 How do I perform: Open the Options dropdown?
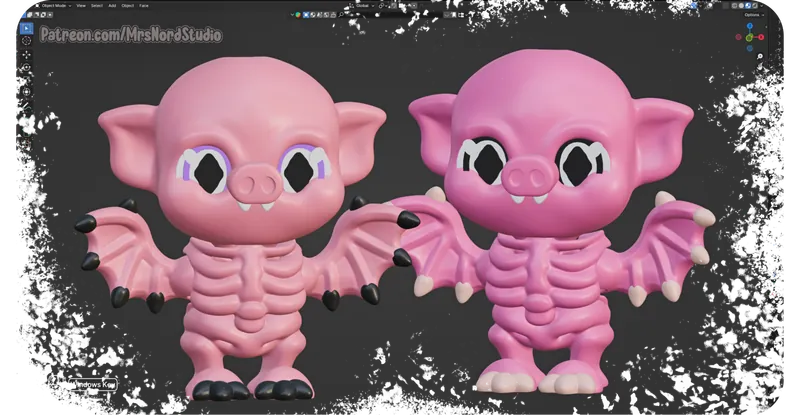(x=755, y=15)
